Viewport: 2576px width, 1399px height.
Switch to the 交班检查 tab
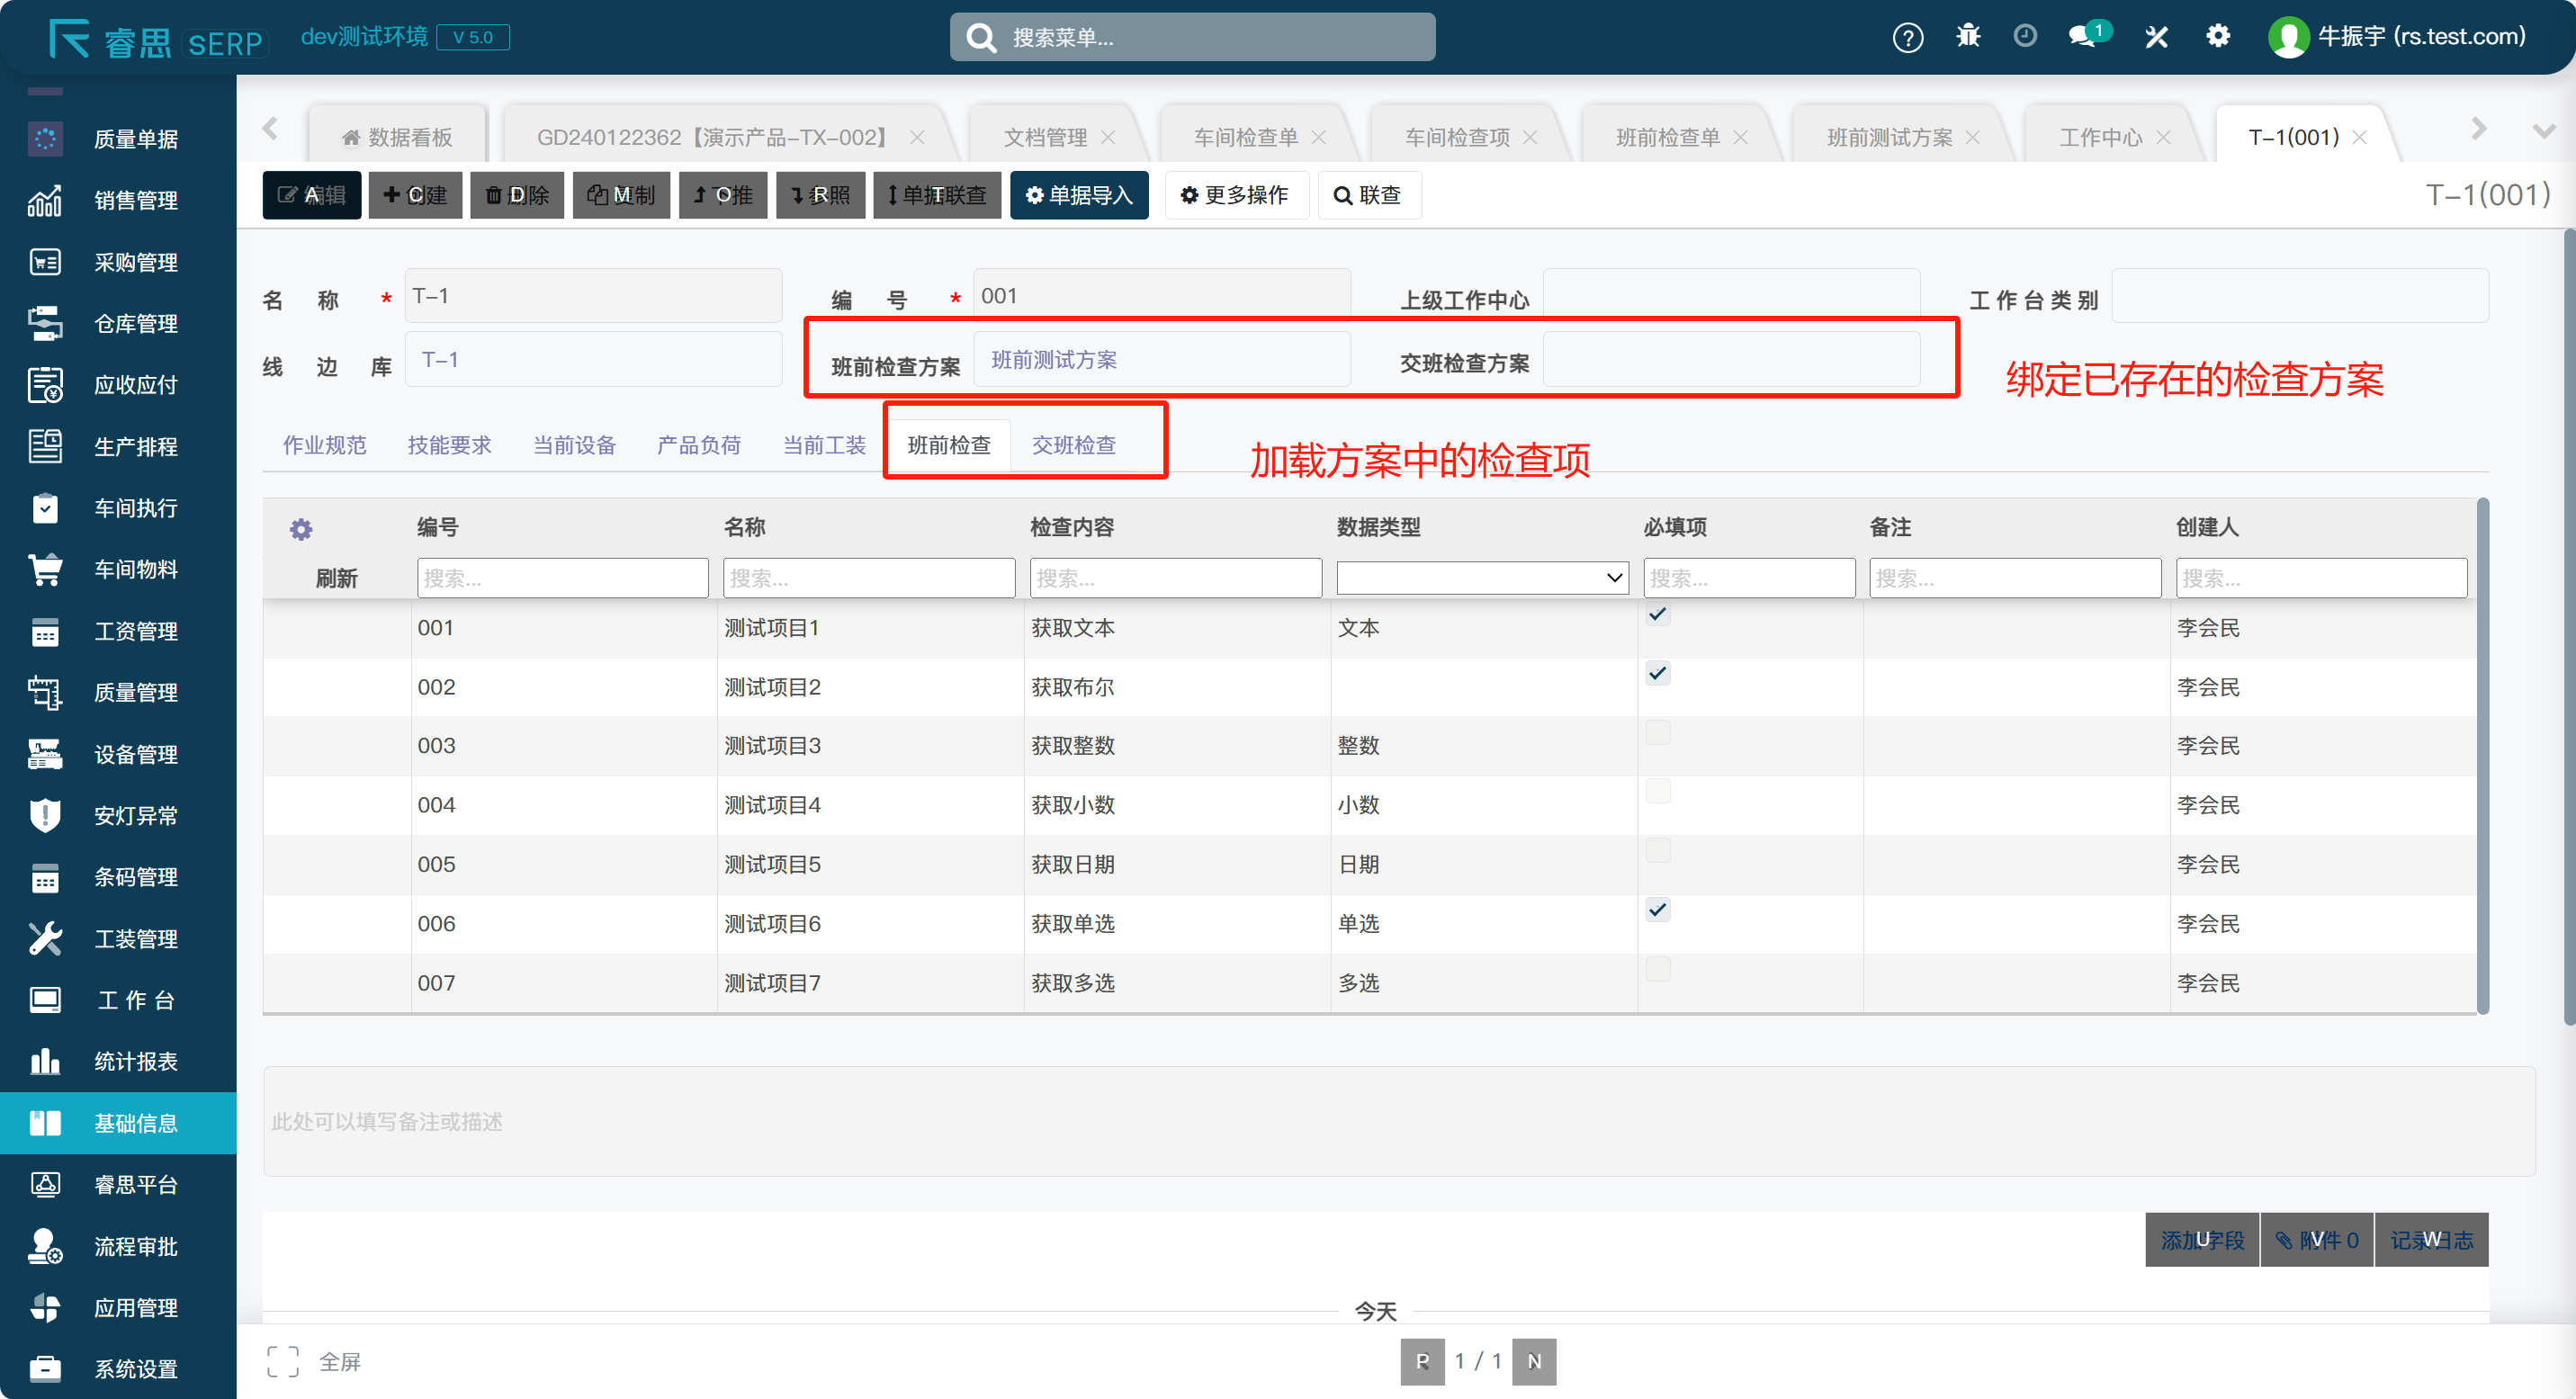(1073, 445)
